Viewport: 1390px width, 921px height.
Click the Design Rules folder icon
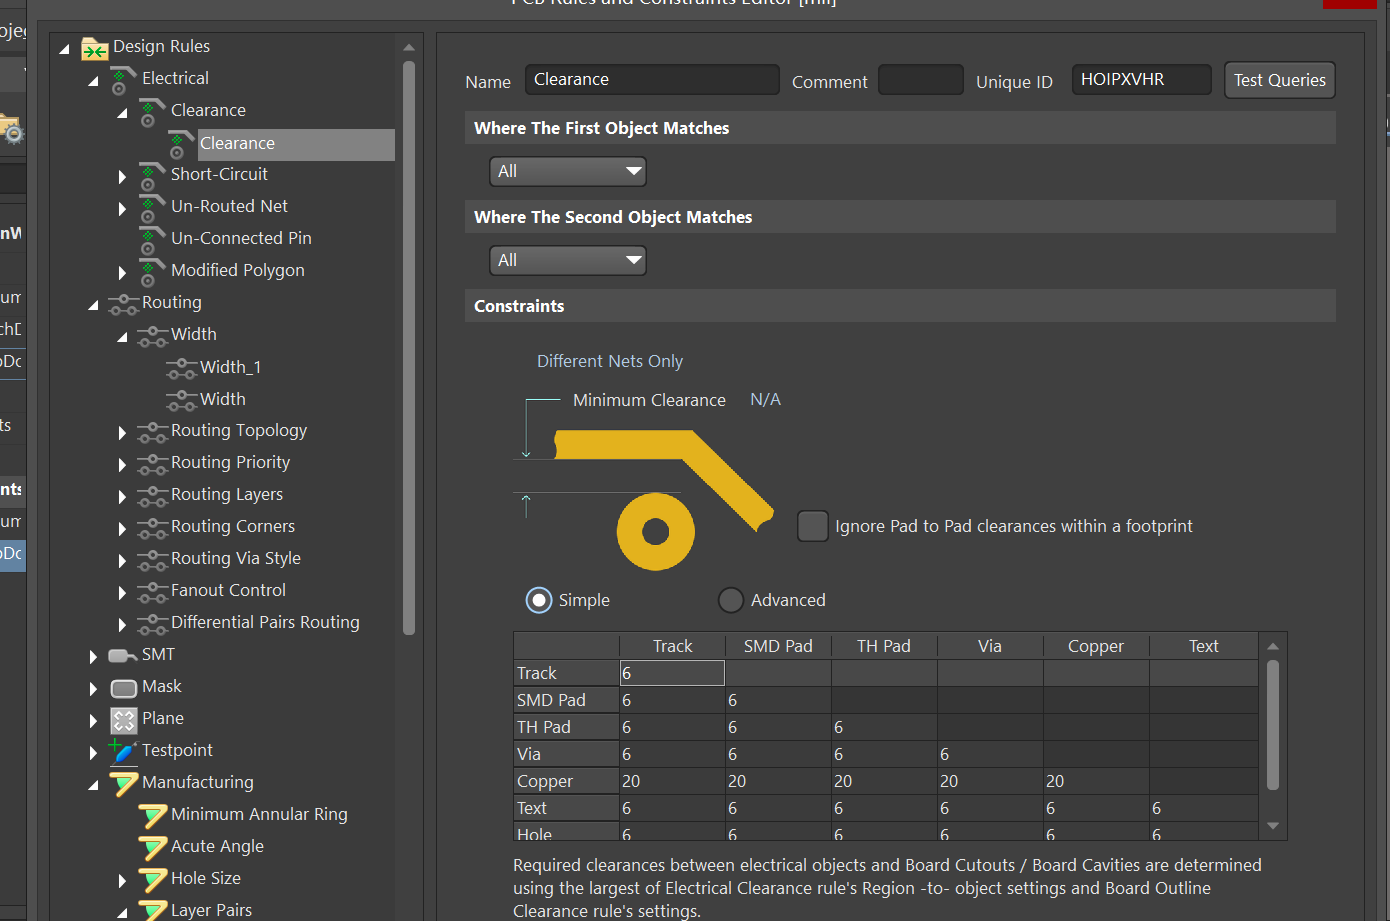[94, 47]
